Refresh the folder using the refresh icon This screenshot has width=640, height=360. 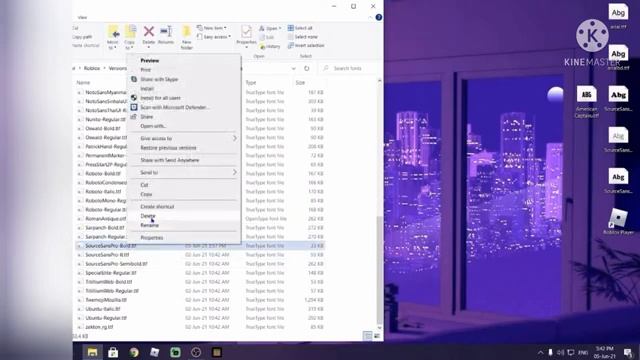pos(307,68)
